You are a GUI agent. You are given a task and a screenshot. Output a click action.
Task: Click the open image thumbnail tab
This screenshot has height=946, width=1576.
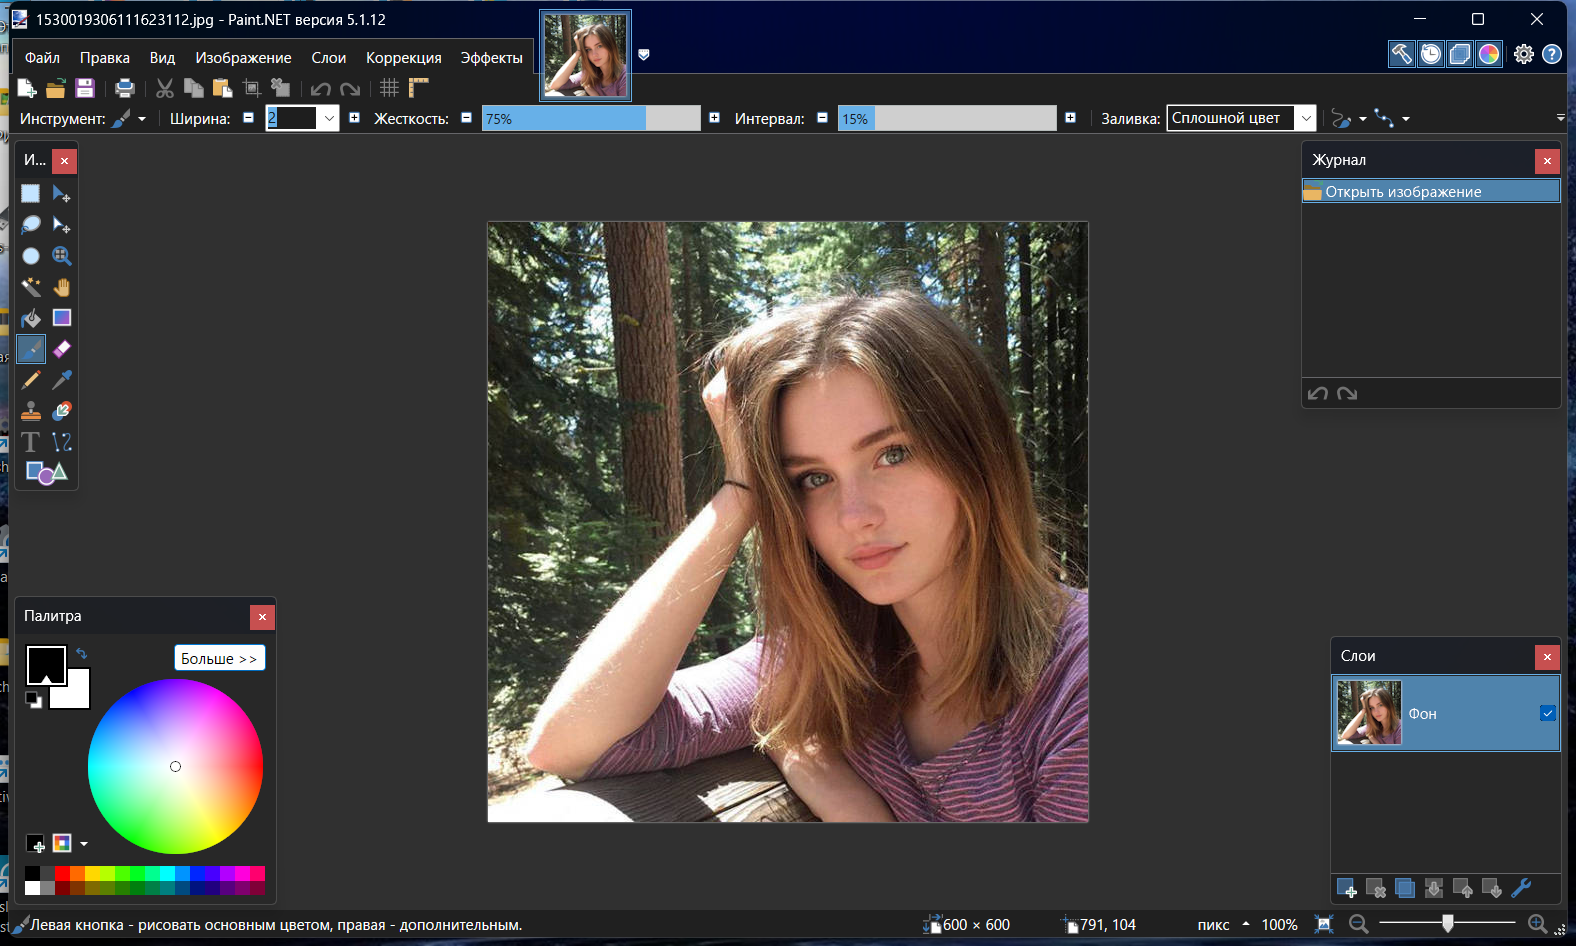(x=585, y=56)
